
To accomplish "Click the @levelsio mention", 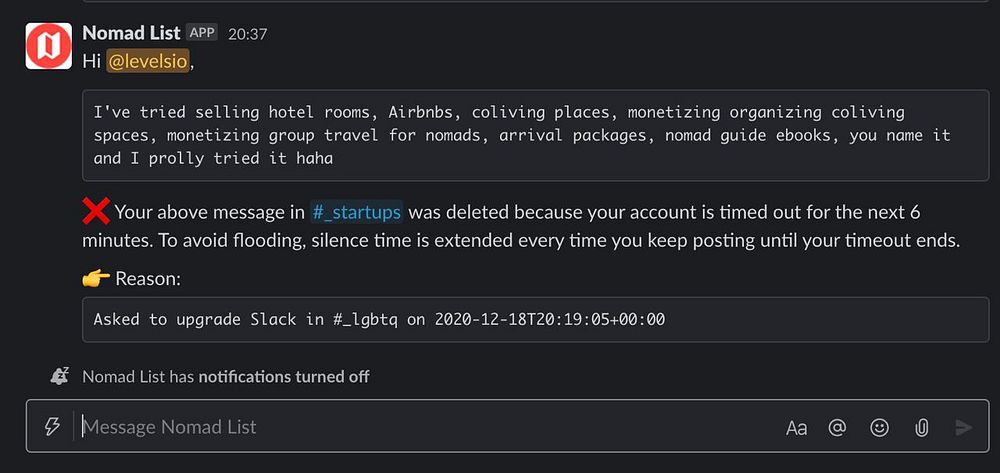I will [147, 61].
